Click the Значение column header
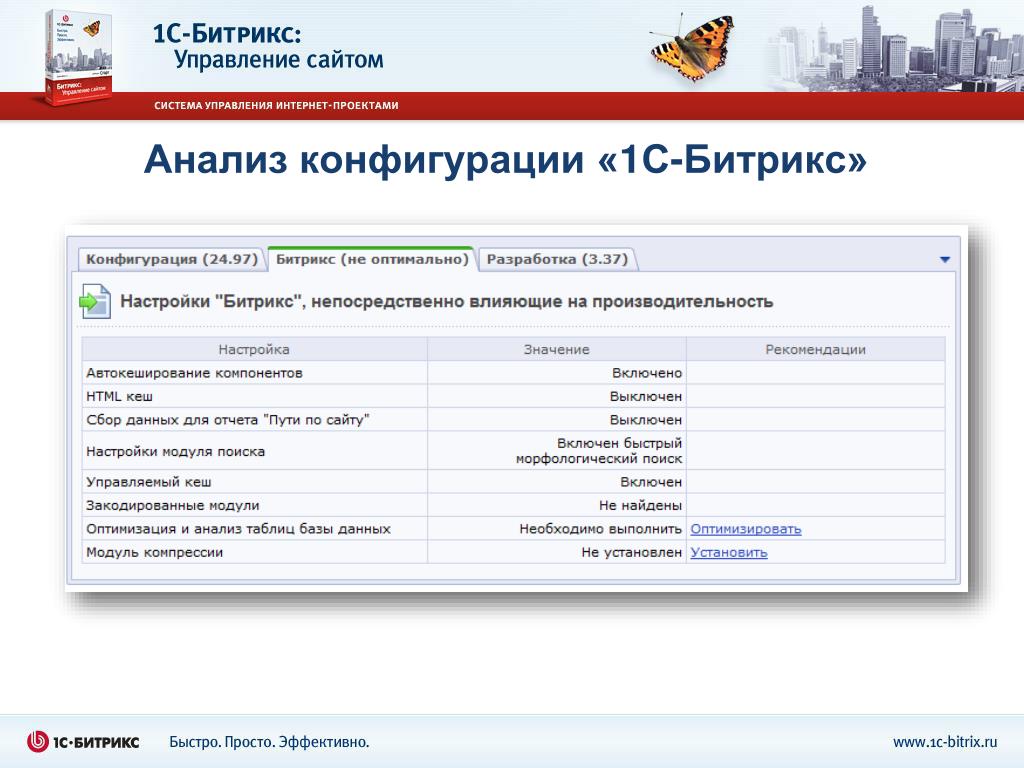1024x768 pixels. tap(556, 349)
